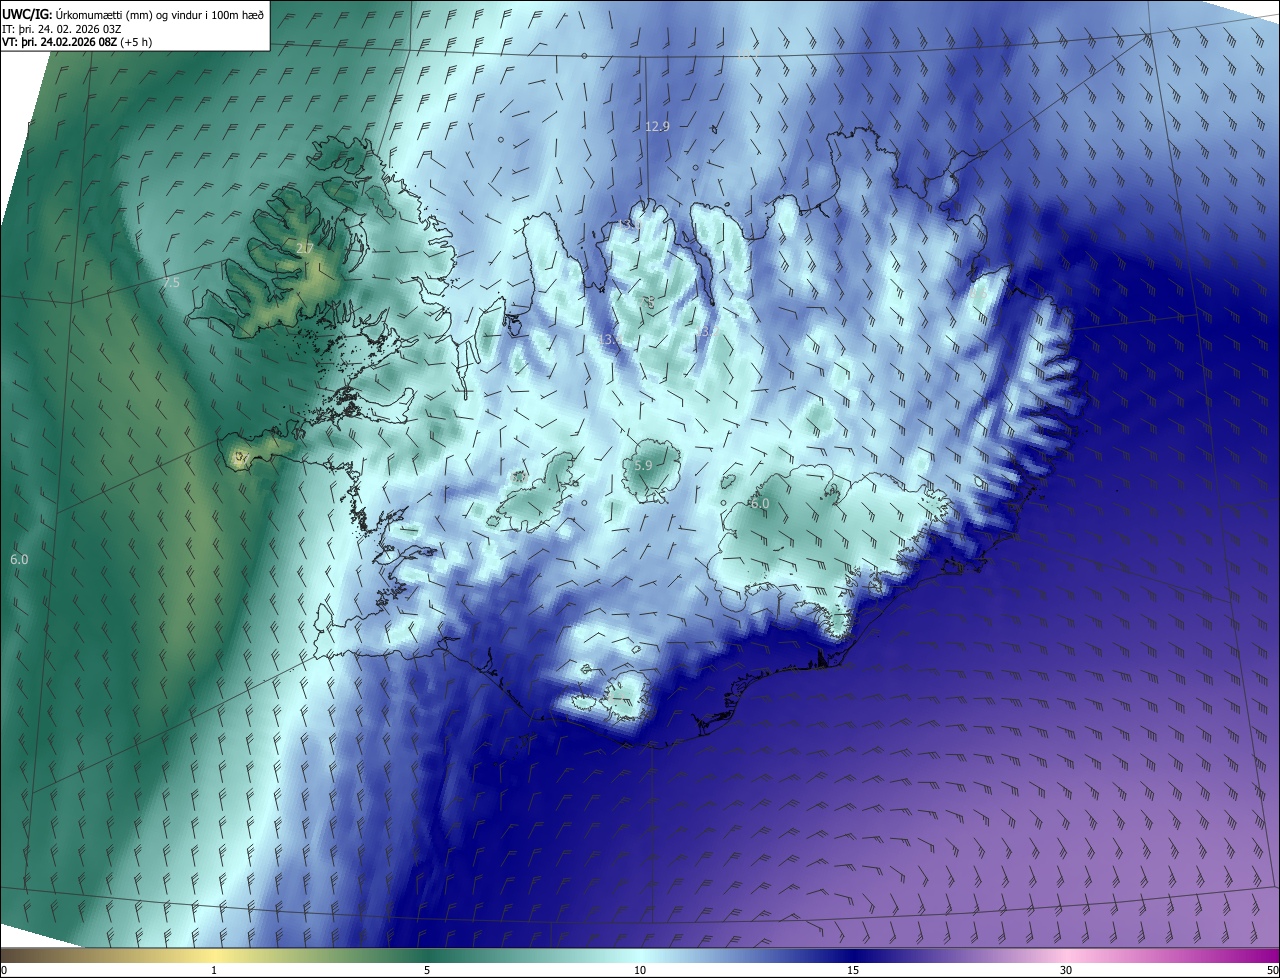Click the colour scale tick label '0'
The height and width of the screenshot is (978, 1280).
tap(3, 970)
